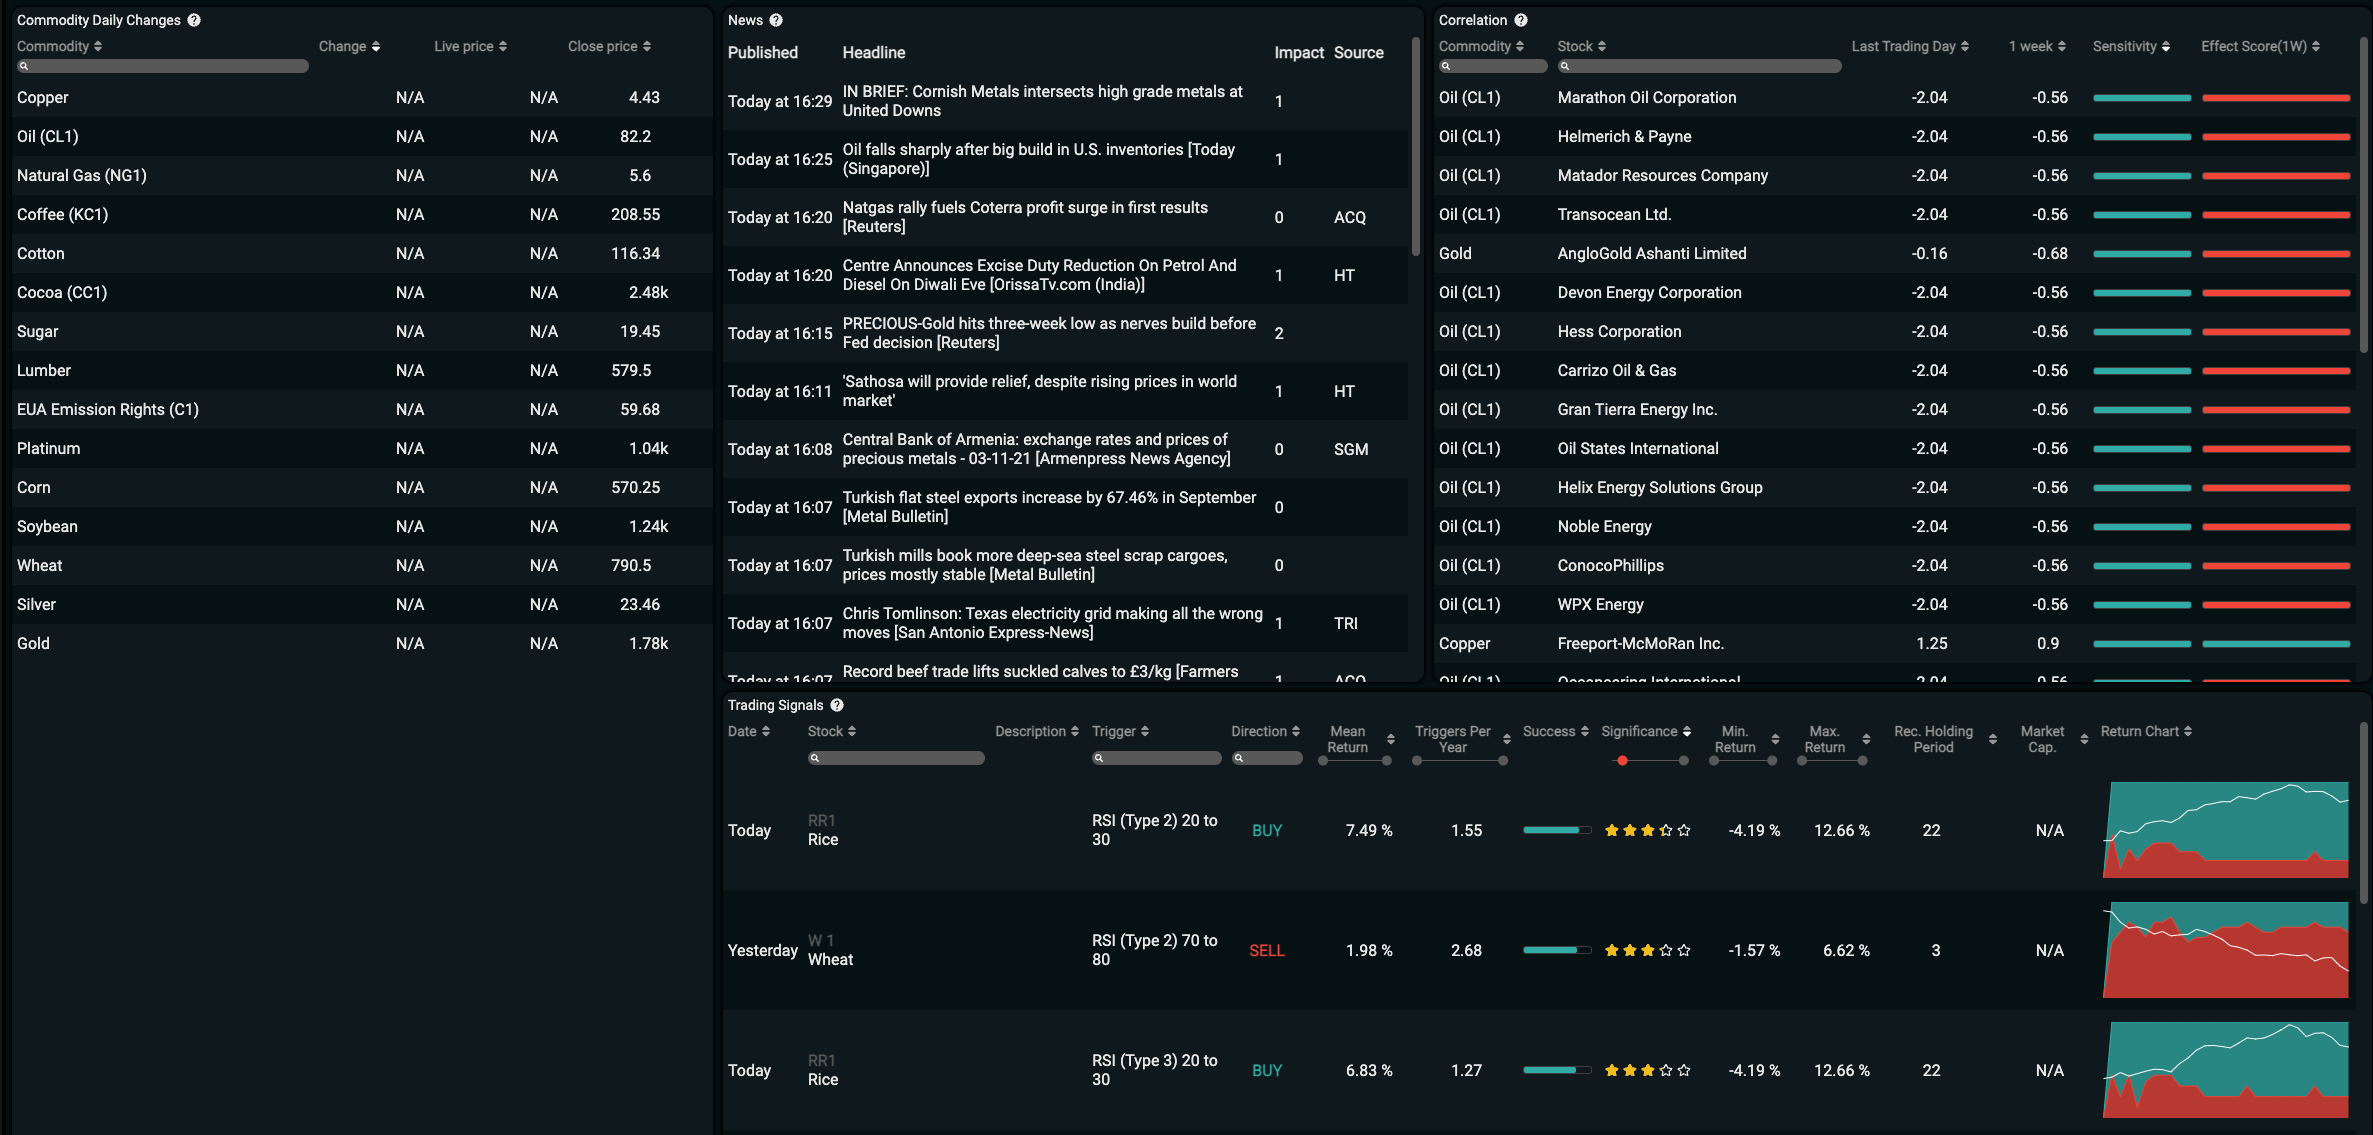
Task: Click the Wheat signal return chart
Action: 2225,950
